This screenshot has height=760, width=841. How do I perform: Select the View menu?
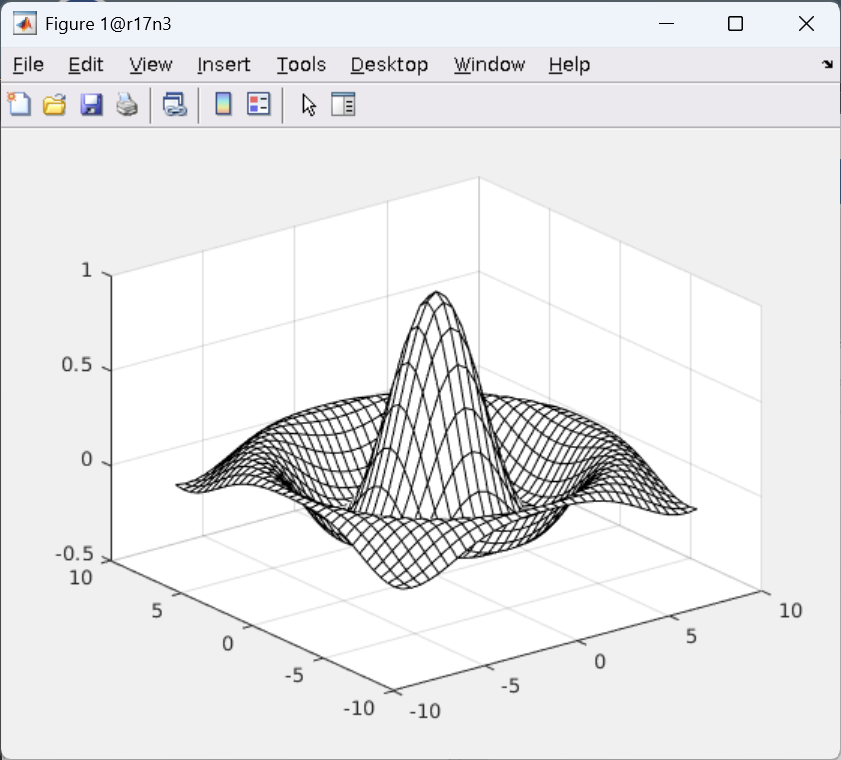click(x=150, y=65)
